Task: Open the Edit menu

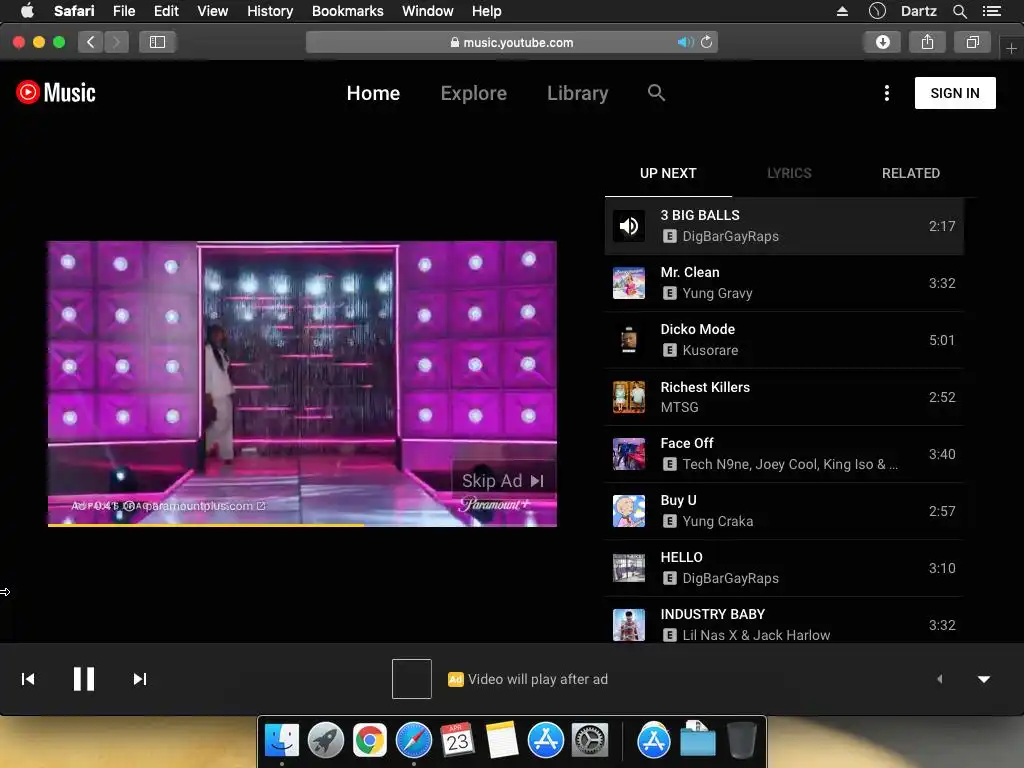Action: [x=166, y=11]
